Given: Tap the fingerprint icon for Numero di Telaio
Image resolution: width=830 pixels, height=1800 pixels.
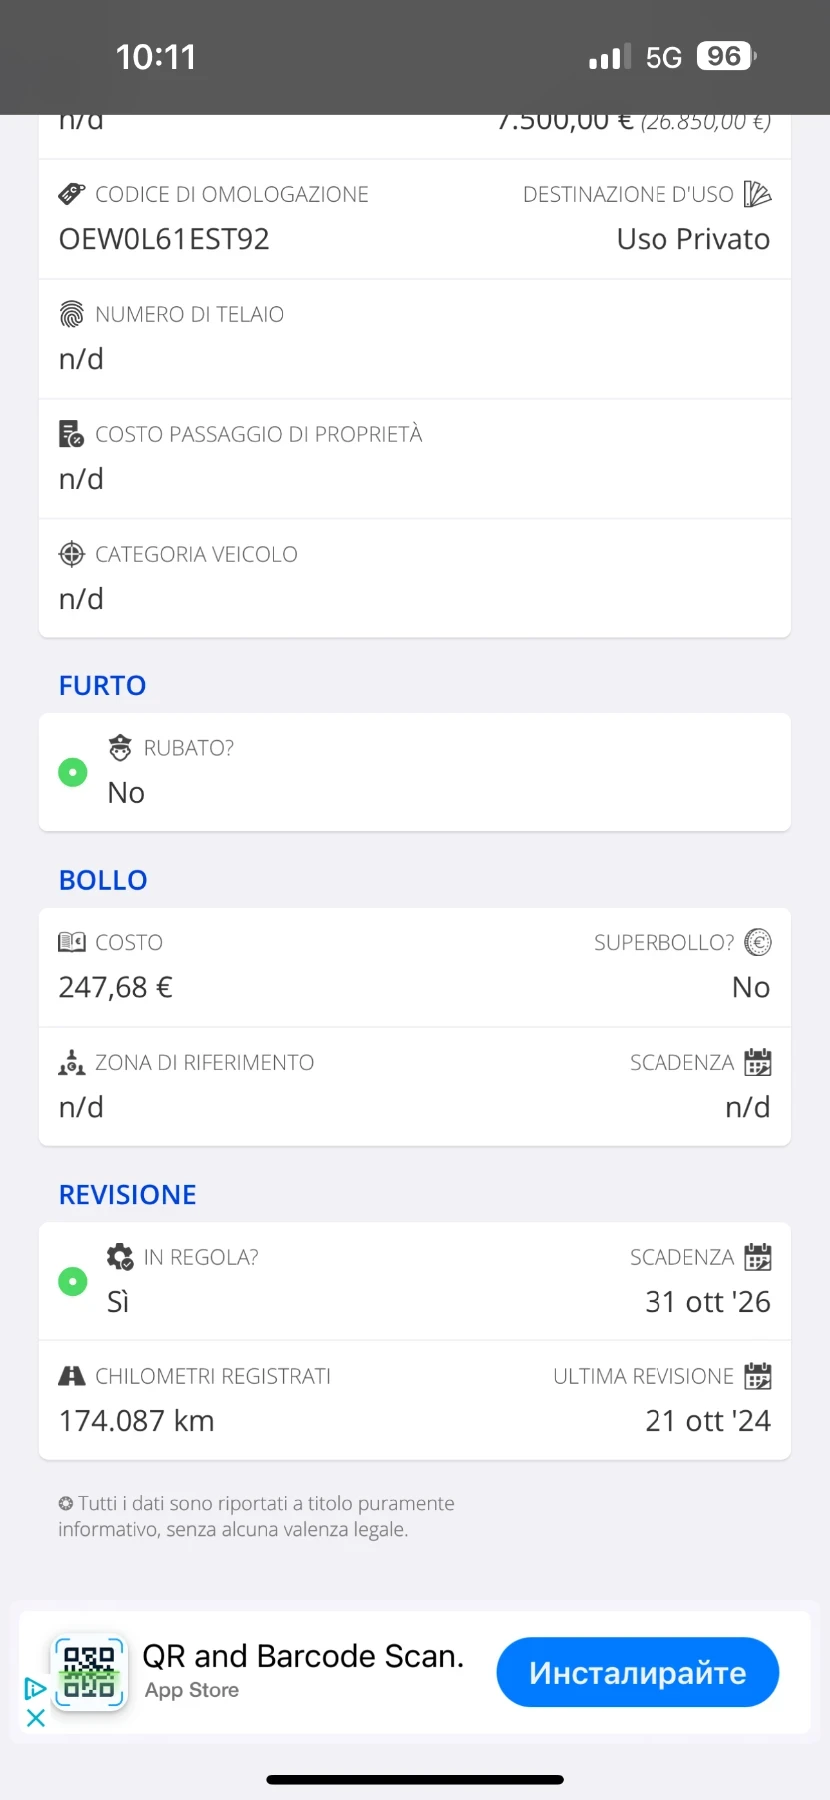Looking at the screenshot, I should pos(72,314).
